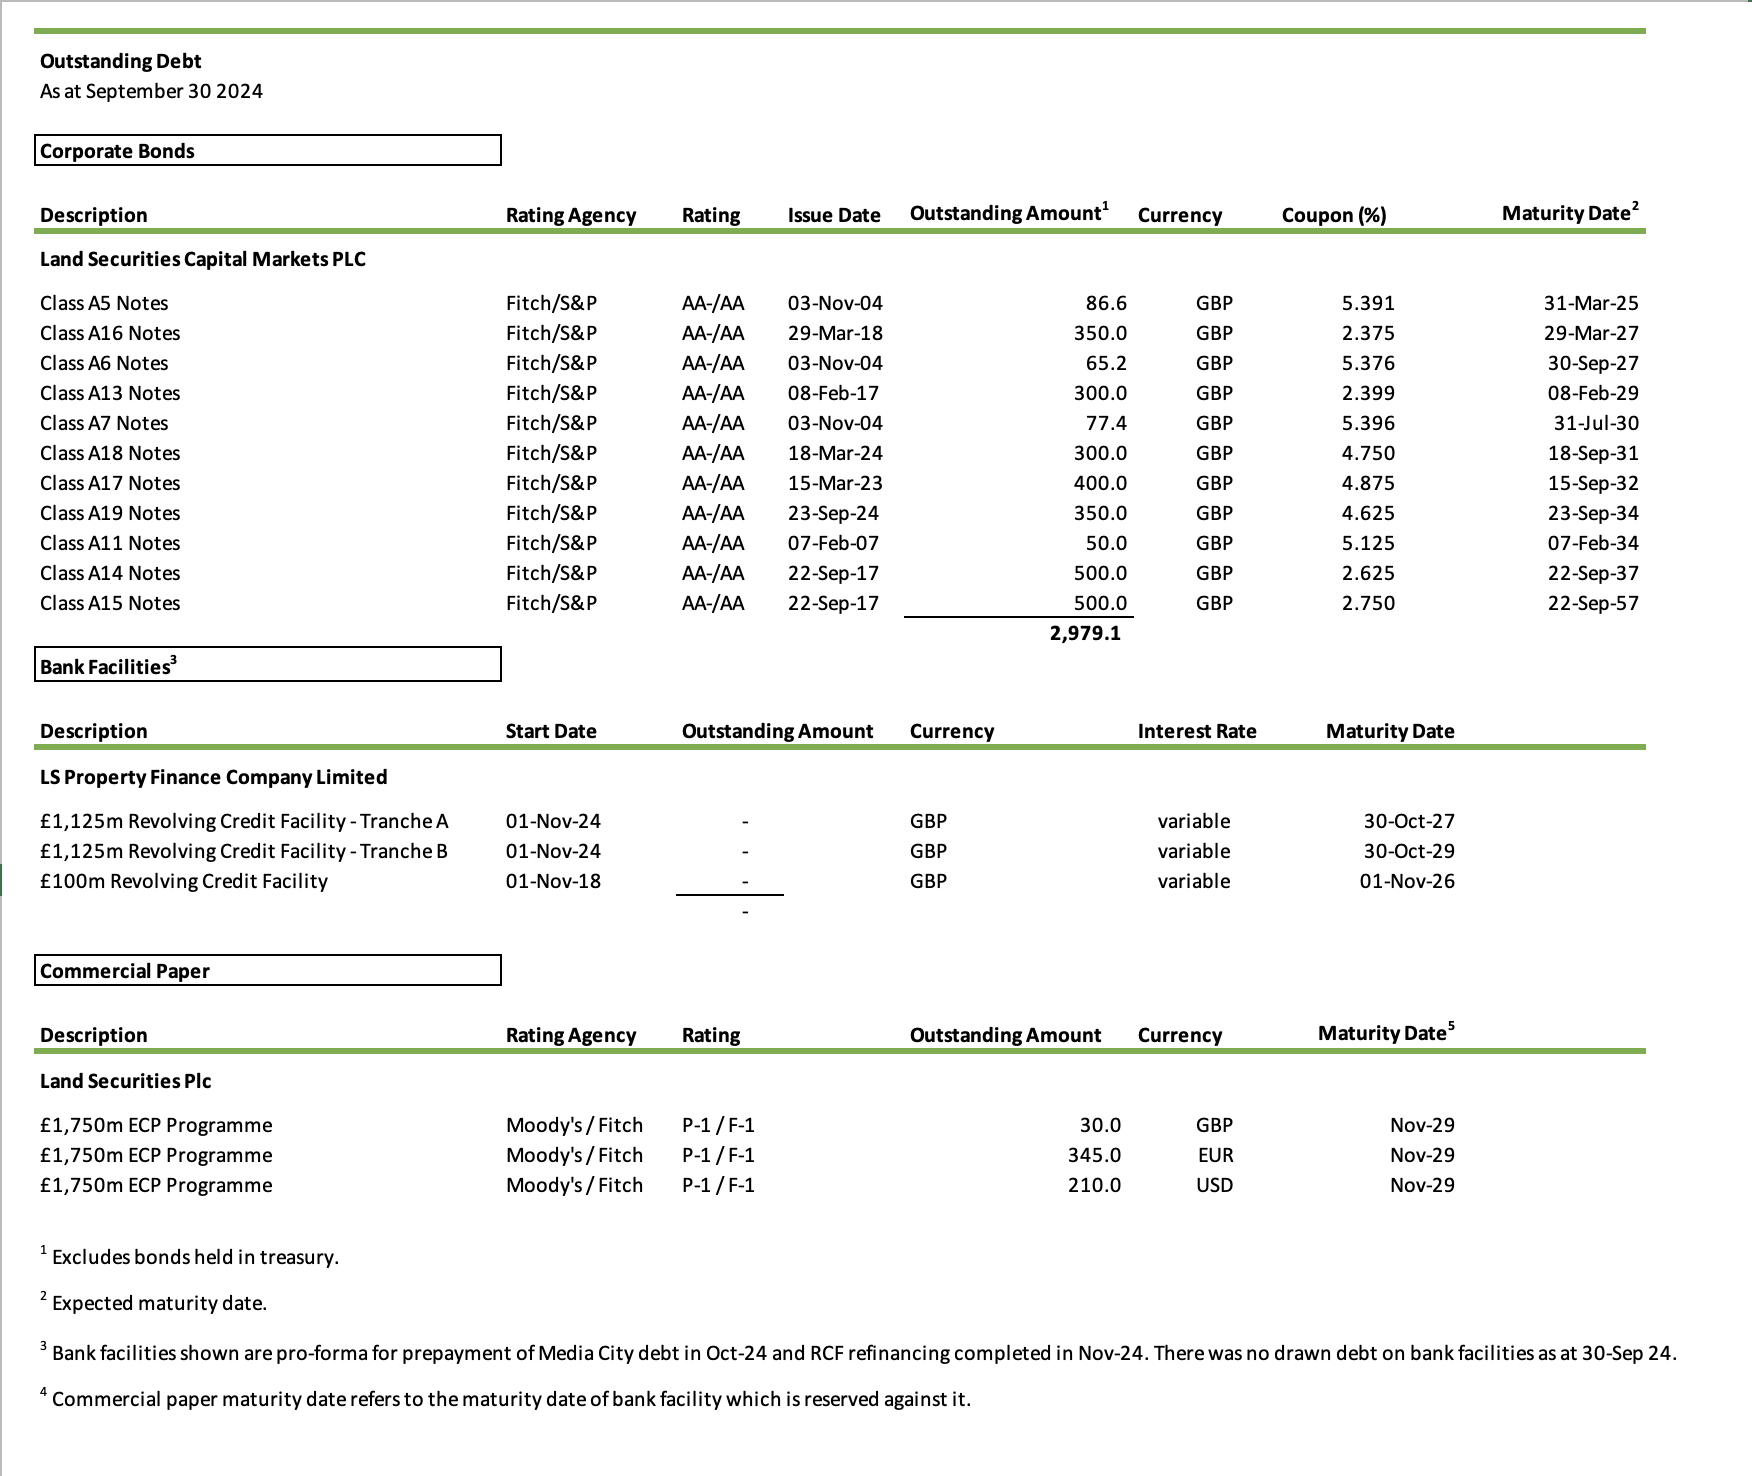Select the 'Class A18 Notes' description cell

point(110,453)
